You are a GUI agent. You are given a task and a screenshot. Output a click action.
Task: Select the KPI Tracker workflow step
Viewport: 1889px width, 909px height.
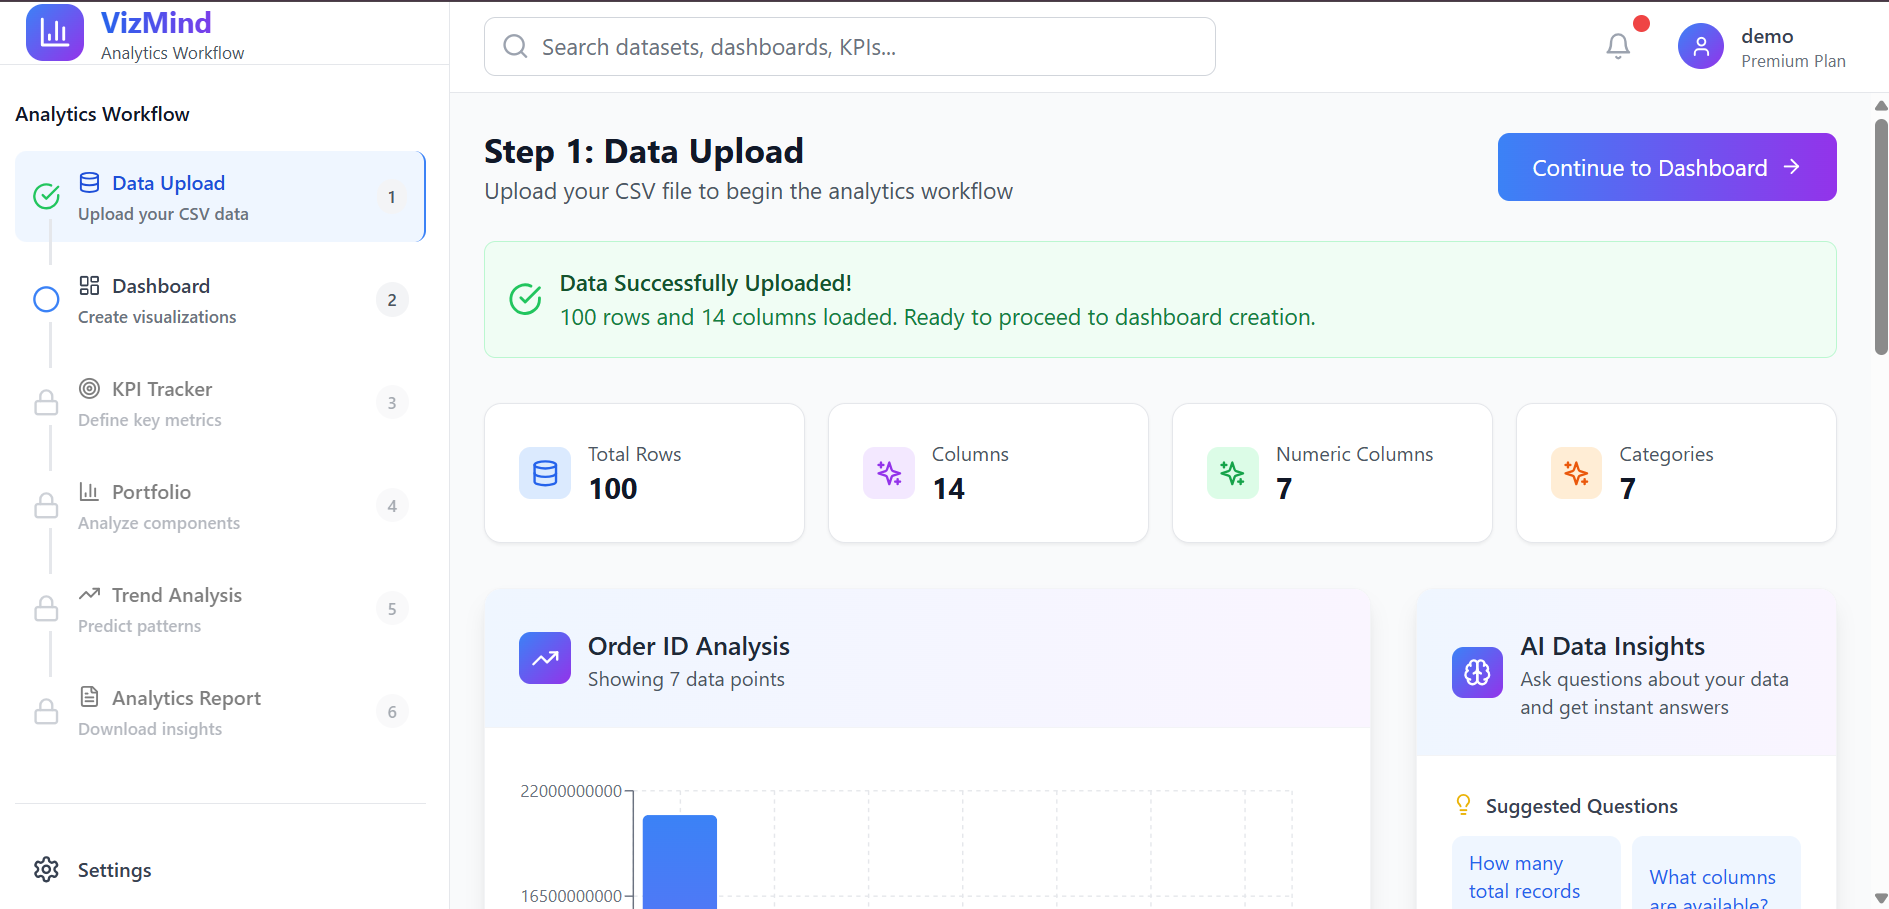(x=220, y=403)
